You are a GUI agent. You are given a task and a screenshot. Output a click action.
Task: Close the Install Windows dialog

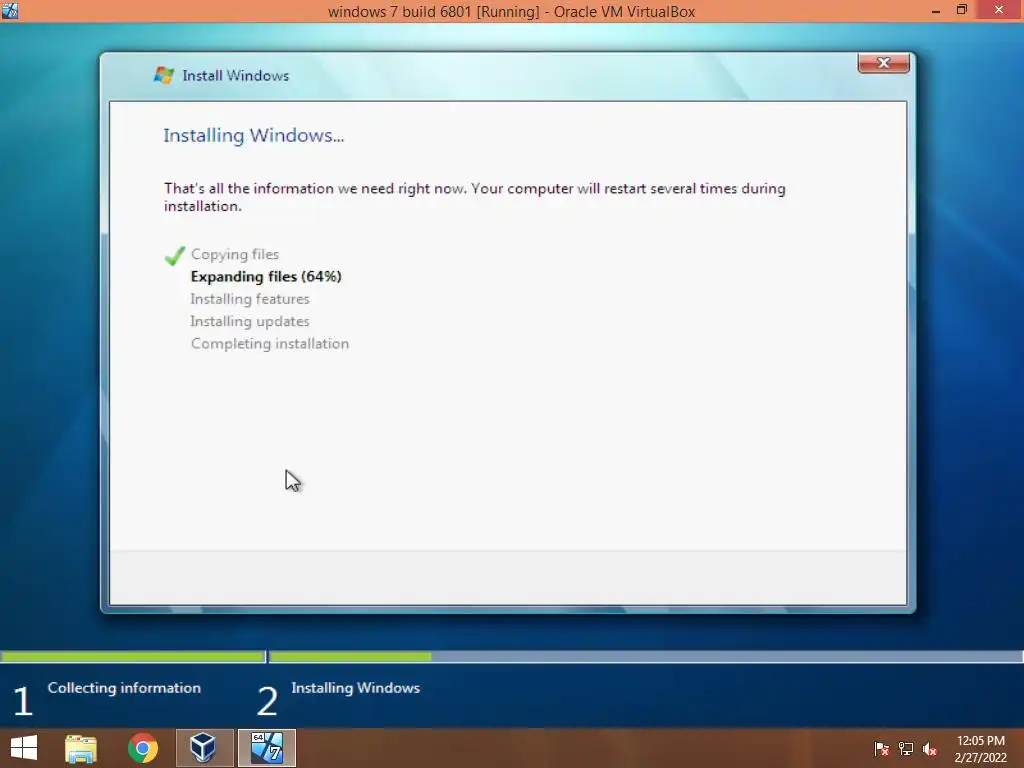tap(884, 63)
